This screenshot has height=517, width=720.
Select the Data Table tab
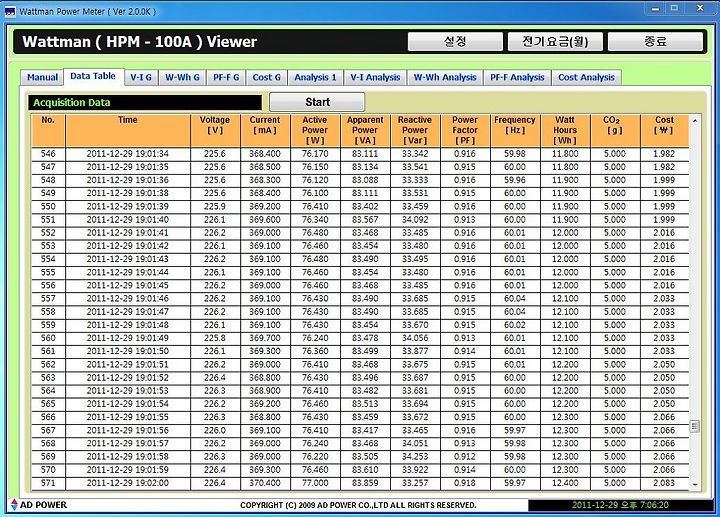click(x=93, y=76)
